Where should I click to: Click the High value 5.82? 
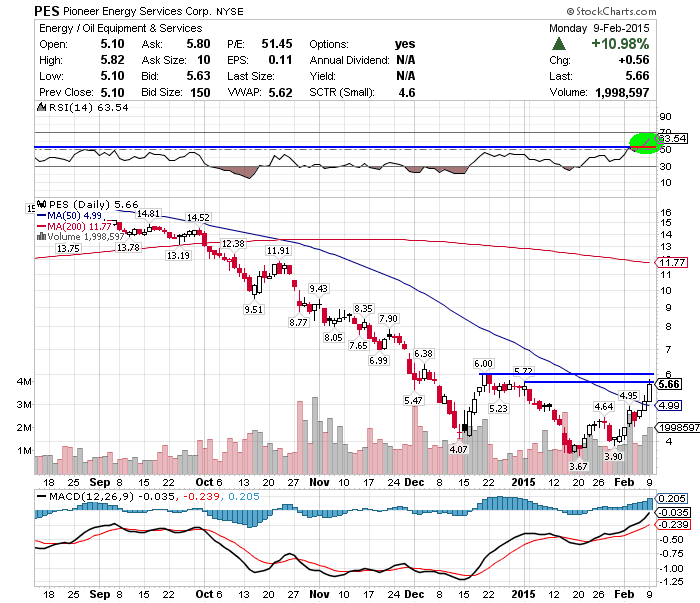(x=112, y=60)
